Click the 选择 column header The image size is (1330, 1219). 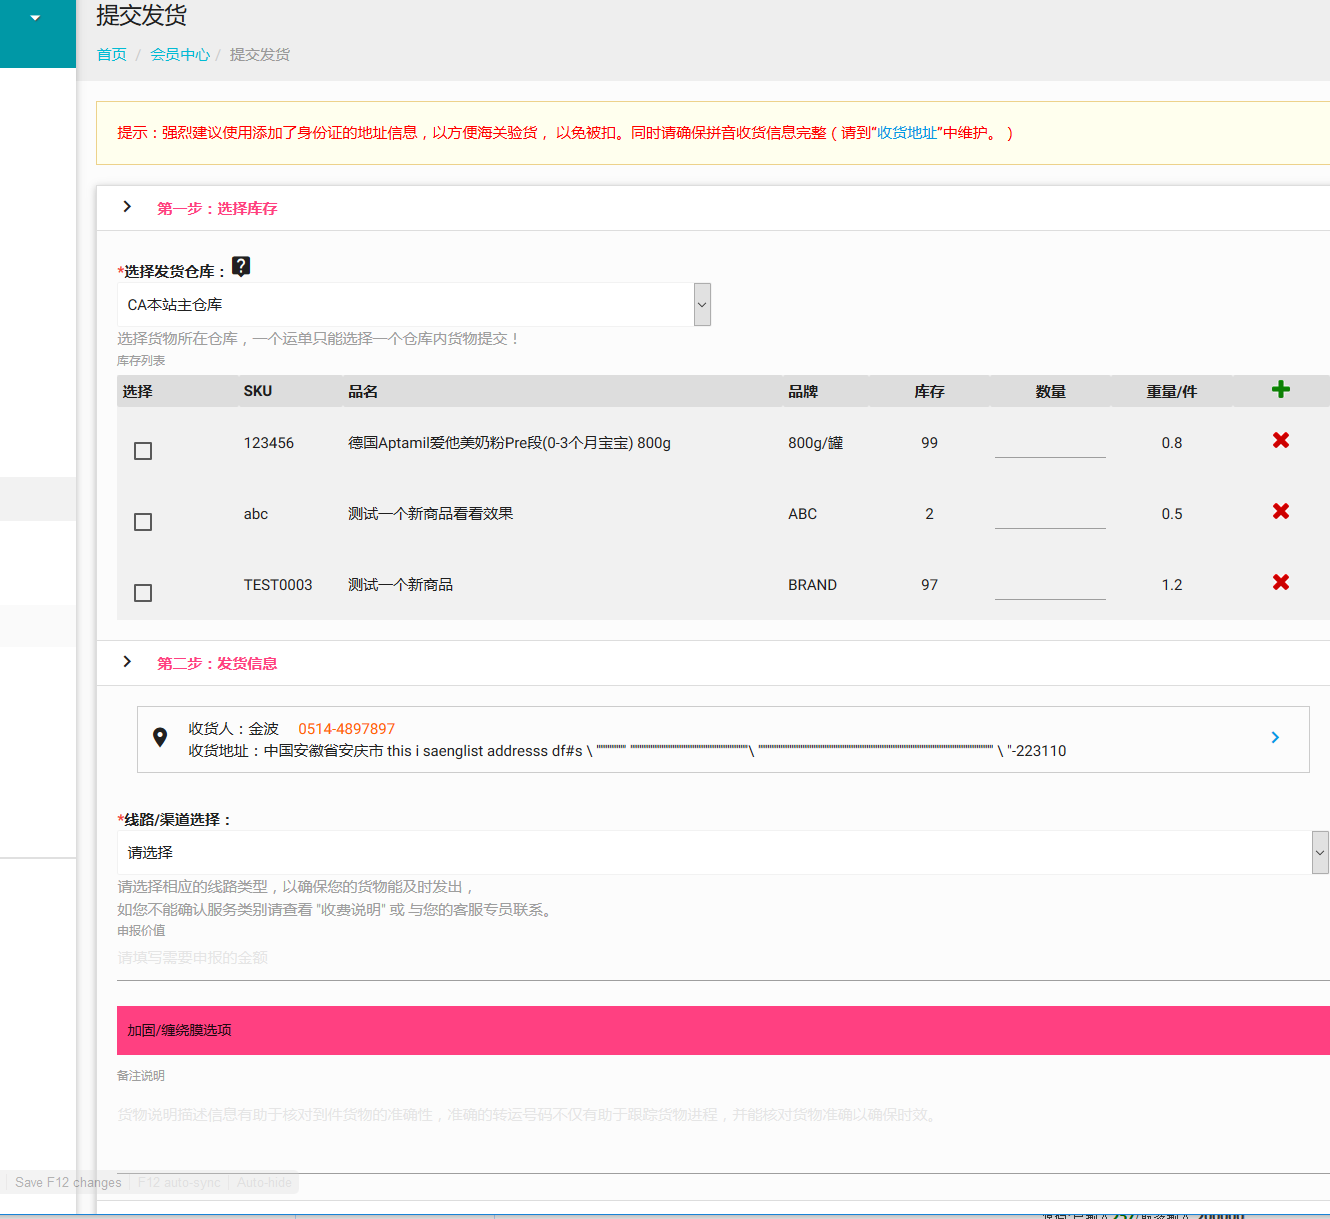(x=137, y=391)
